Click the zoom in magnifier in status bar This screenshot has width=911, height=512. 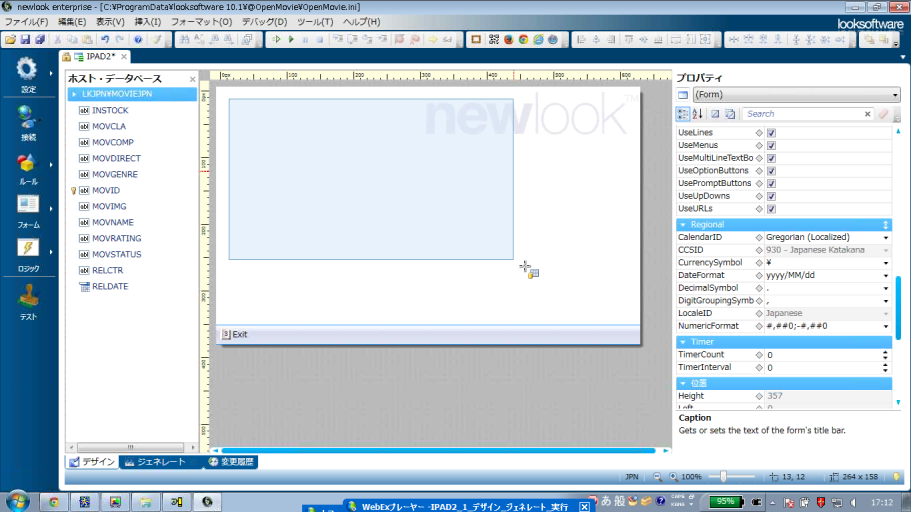pyautogui.click(x=673, y=477)
